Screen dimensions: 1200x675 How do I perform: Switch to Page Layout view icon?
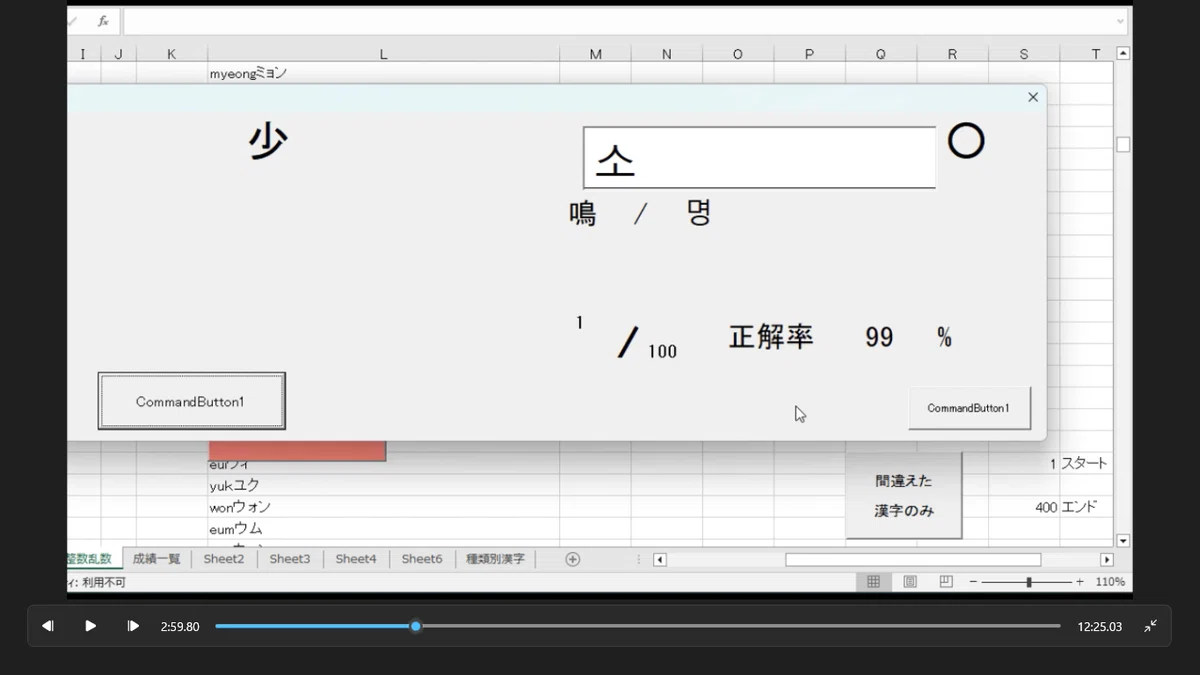point(910,582)
